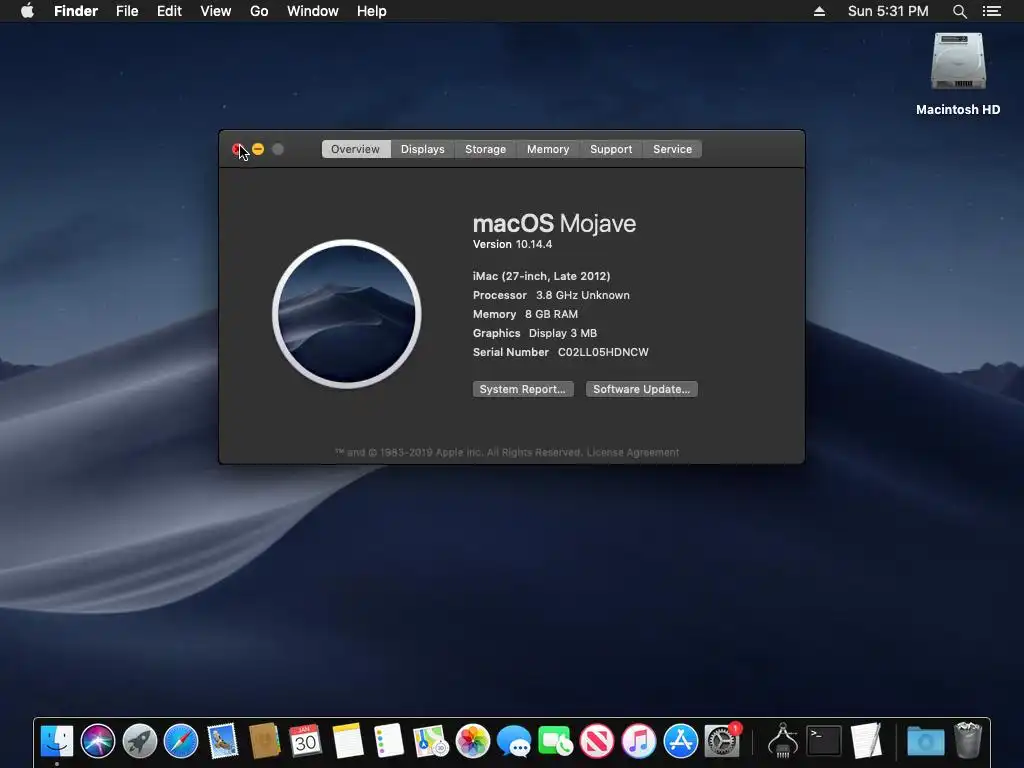
Task: Open Launchpad rocket icon
Action: click(x=140, y=741)
